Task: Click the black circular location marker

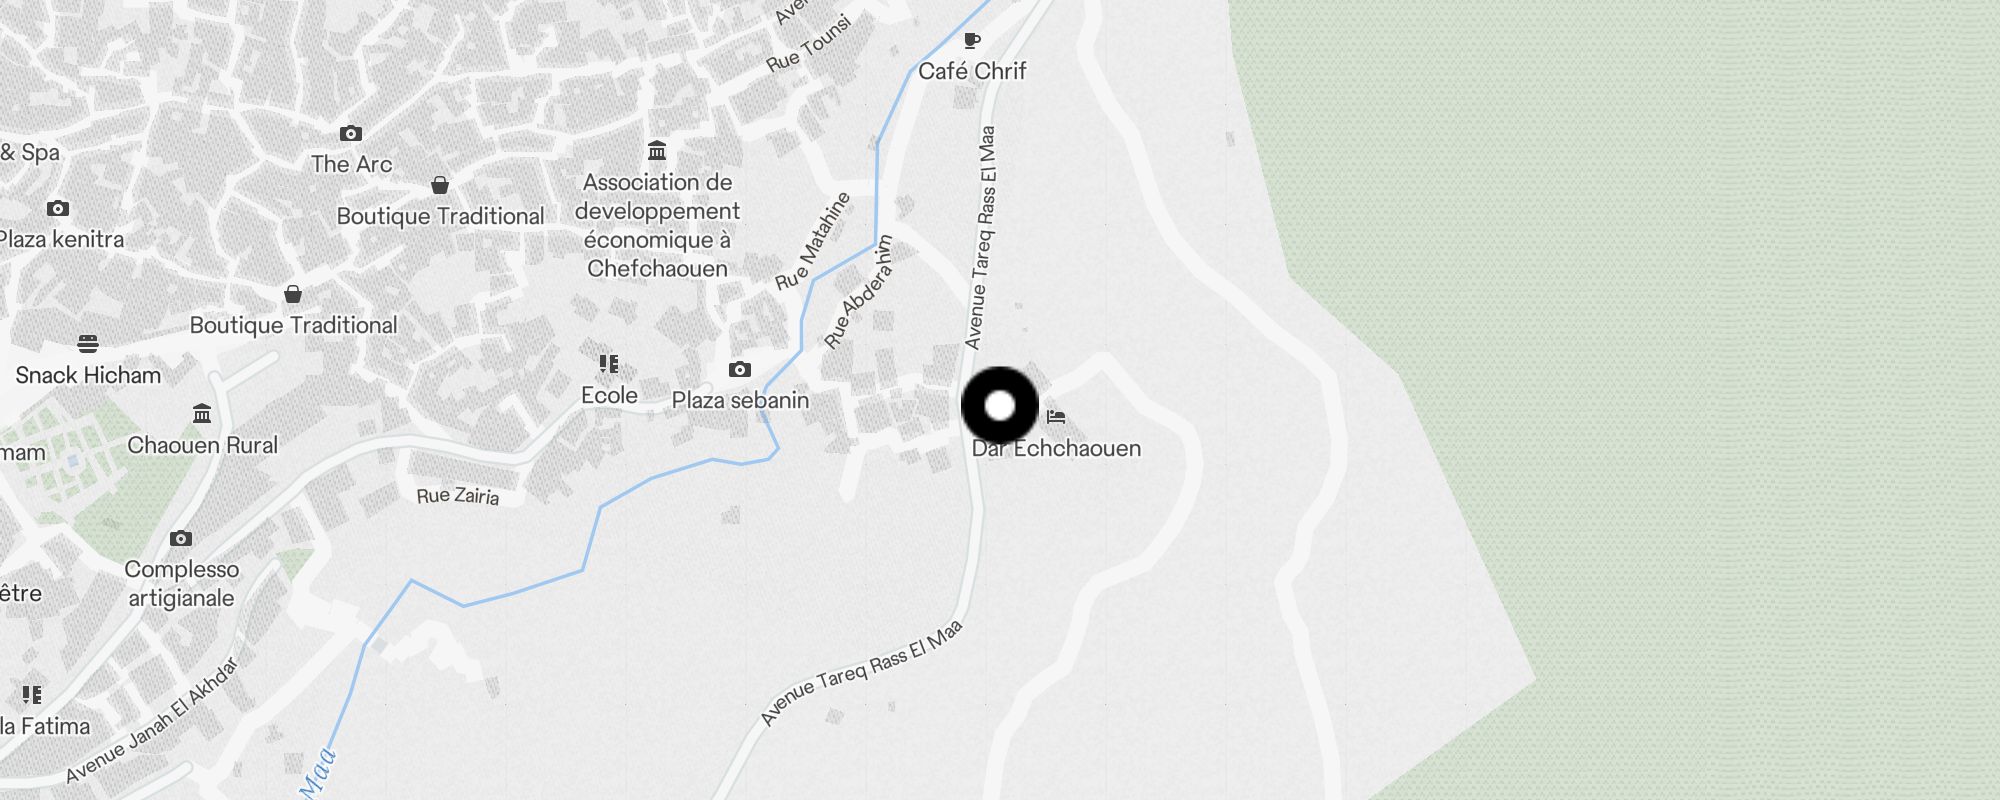Action: tap(1000, 406)
